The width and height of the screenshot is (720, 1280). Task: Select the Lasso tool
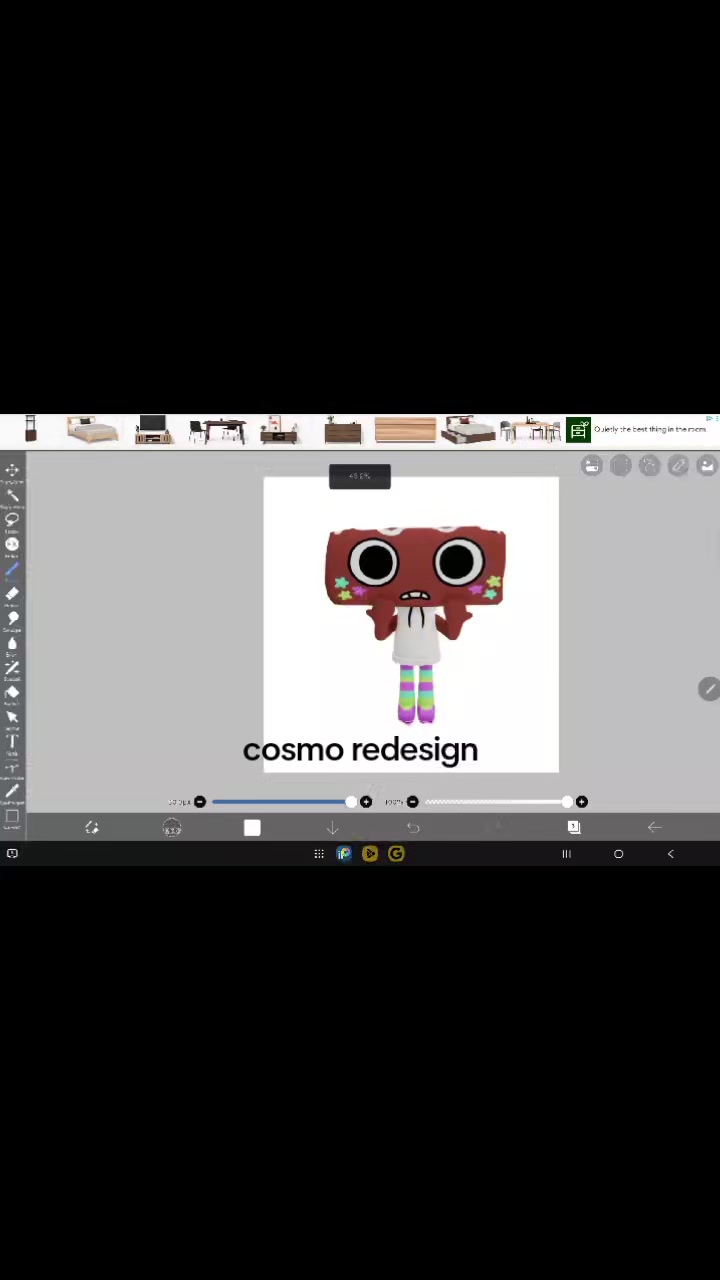(x=12, y=520)
